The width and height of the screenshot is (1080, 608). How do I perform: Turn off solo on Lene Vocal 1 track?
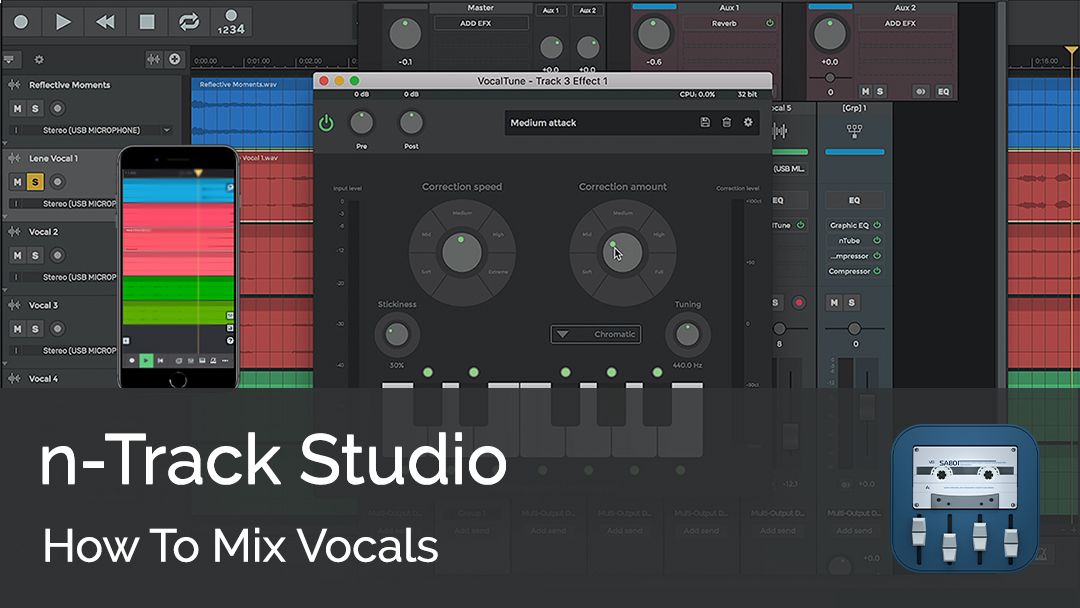(35, 182)
